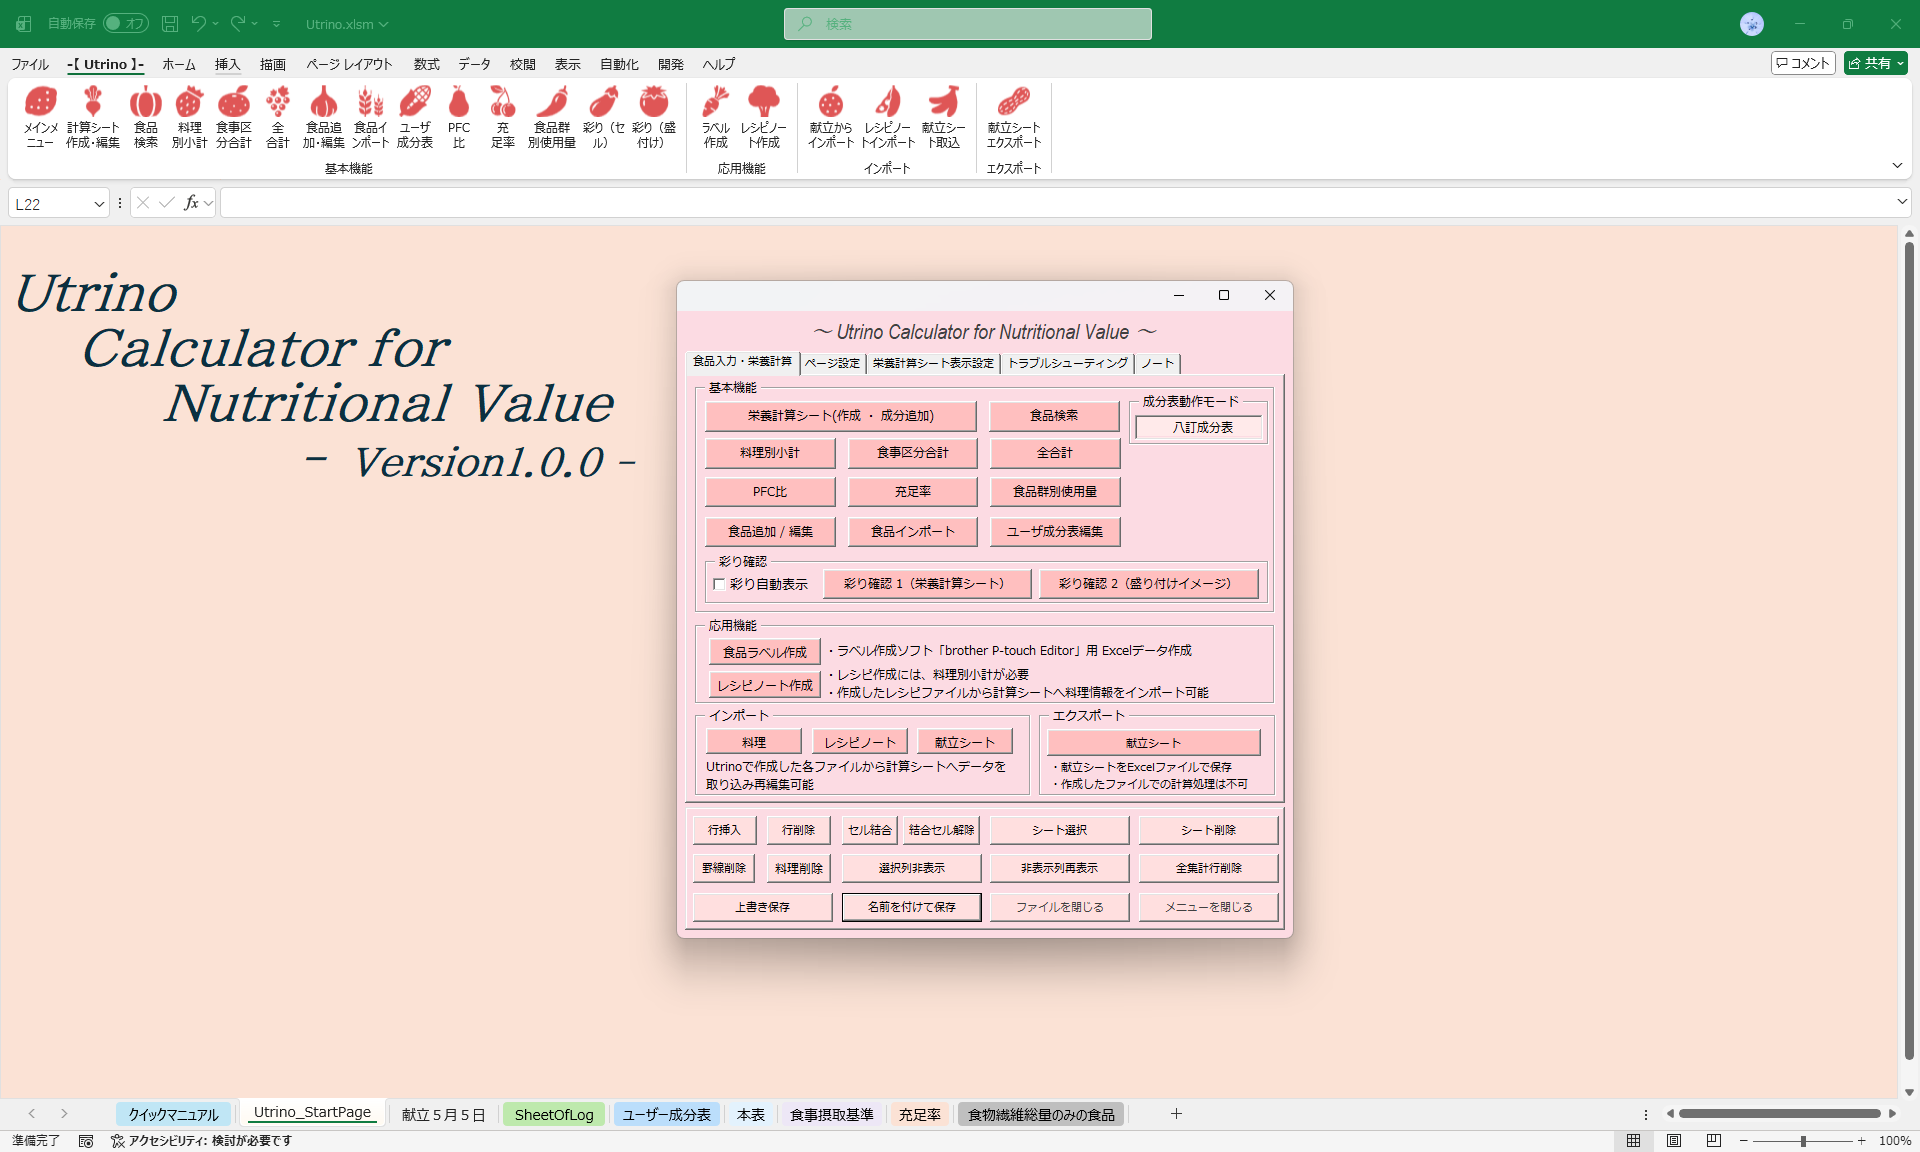Click inside the formula bar

[700, 202]
